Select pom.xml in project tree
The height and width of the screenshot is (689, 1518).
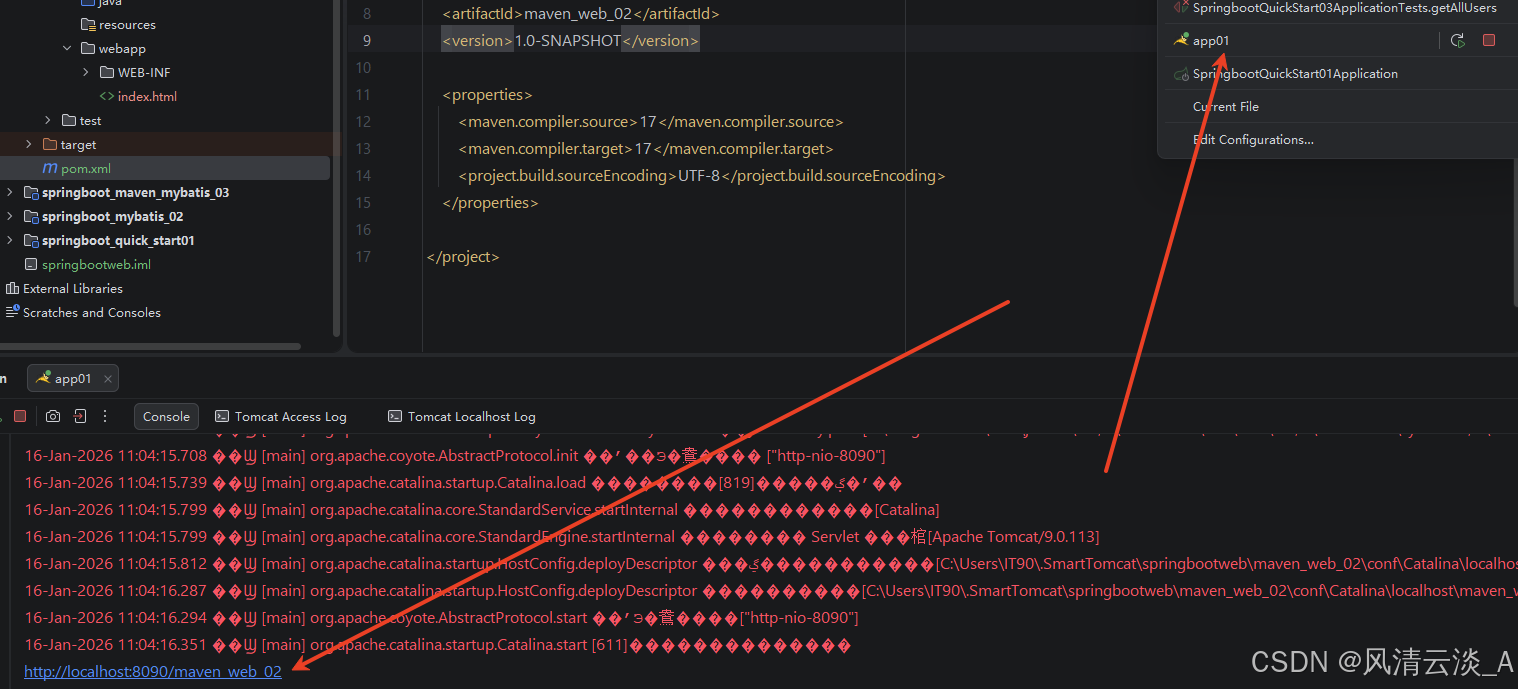(x=86, y=169)
